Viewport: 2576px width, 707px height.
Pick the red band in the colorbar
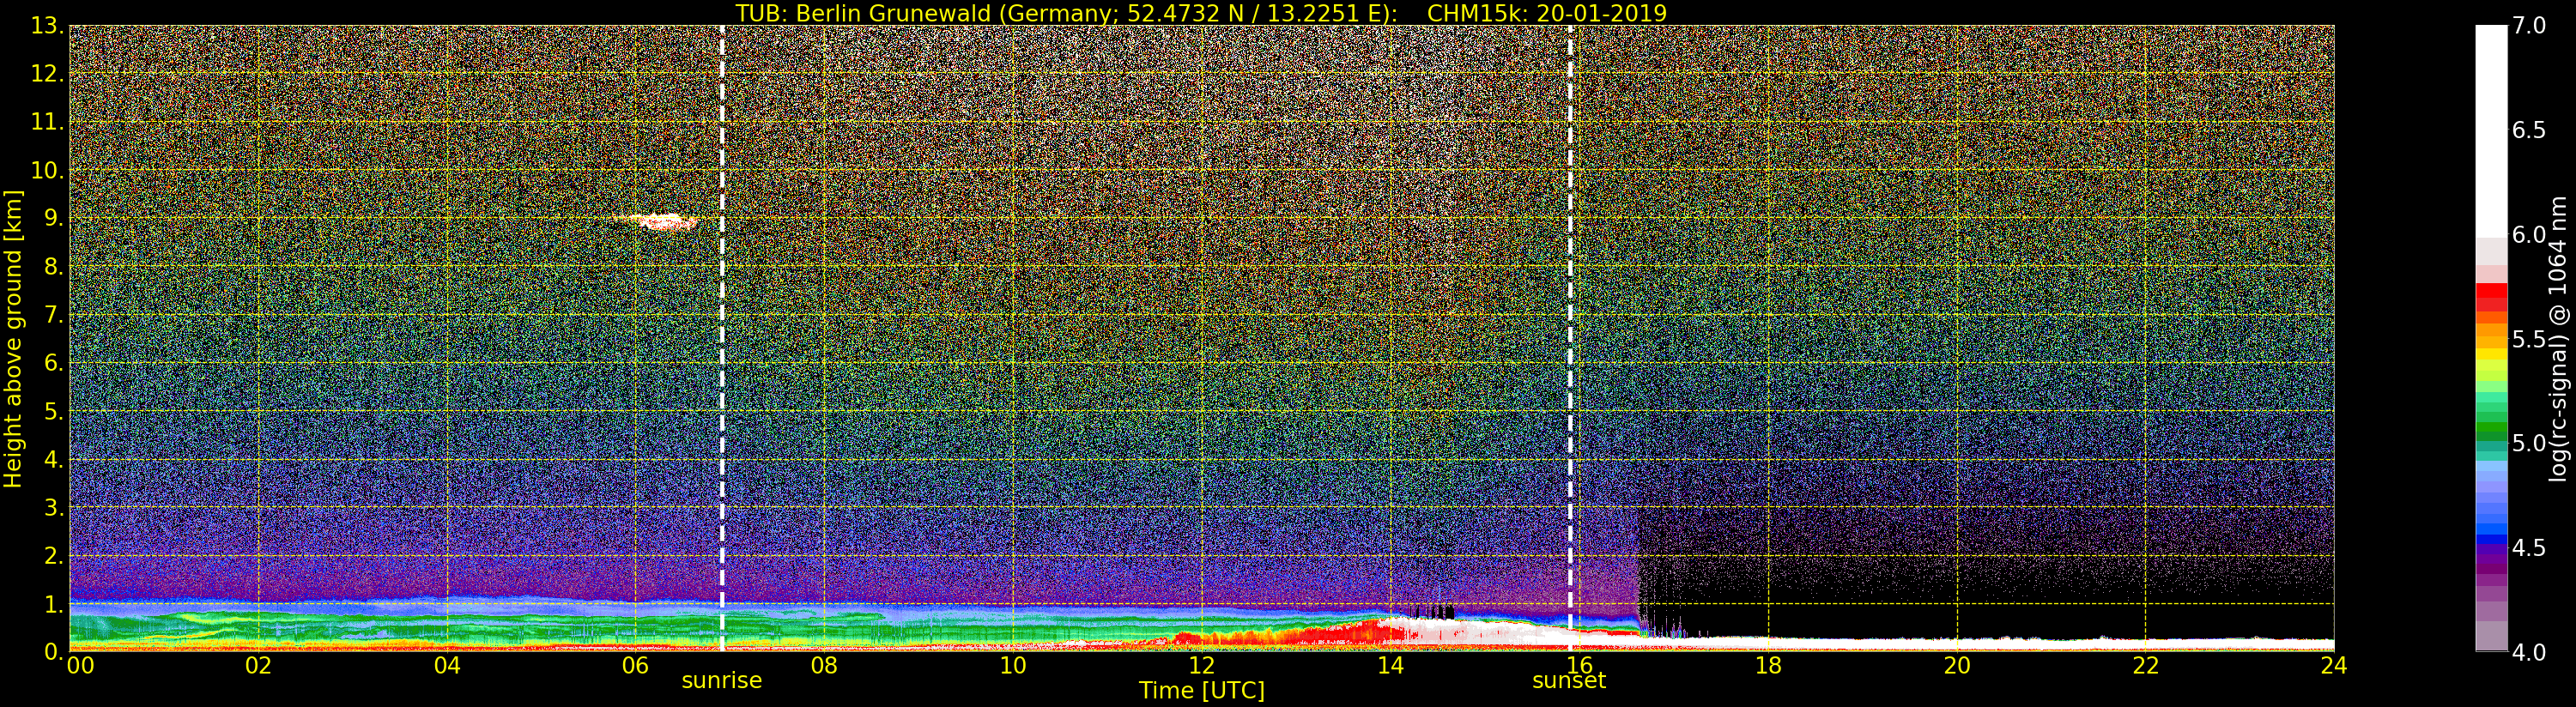tap(2491, 295)
